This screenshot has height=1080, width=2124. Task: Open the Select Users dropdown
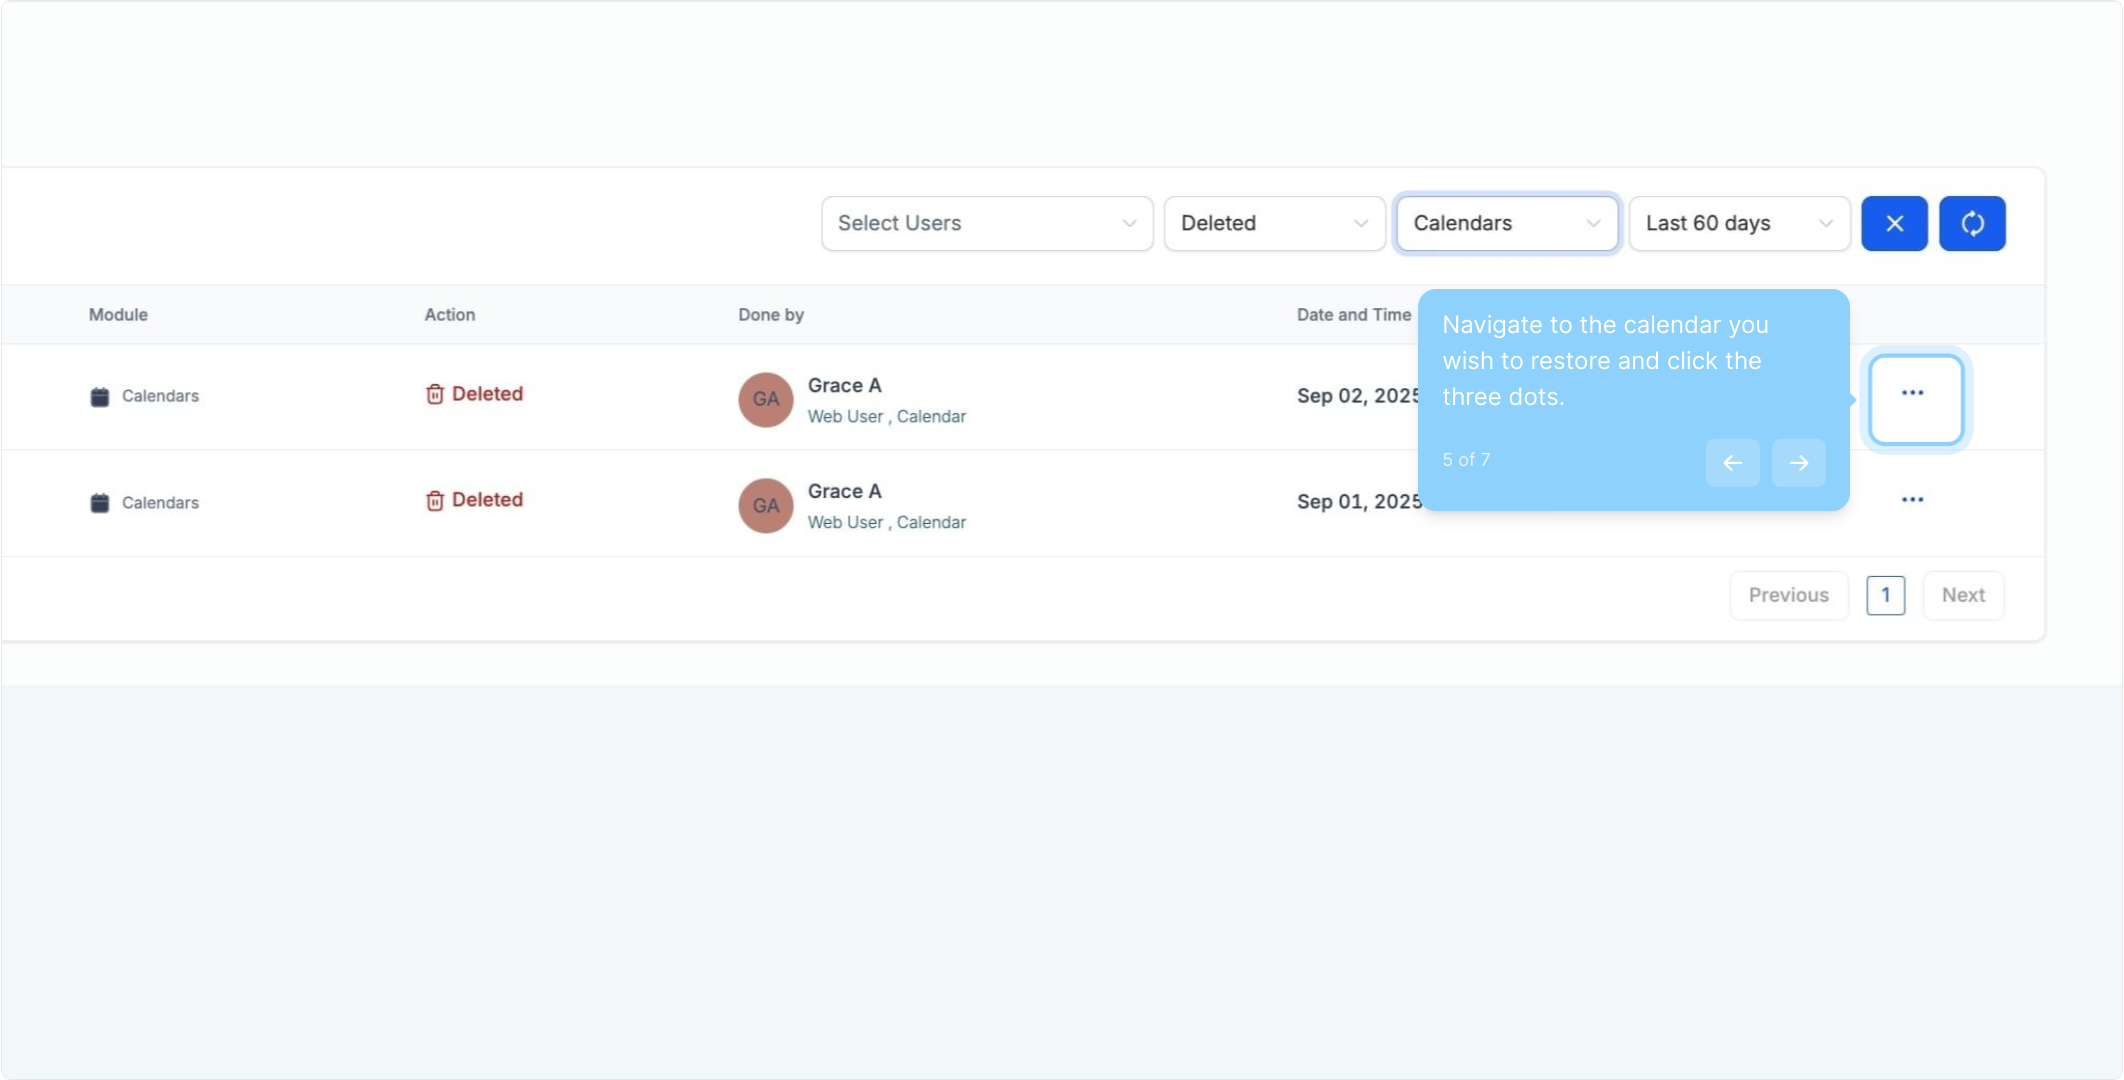986,223
